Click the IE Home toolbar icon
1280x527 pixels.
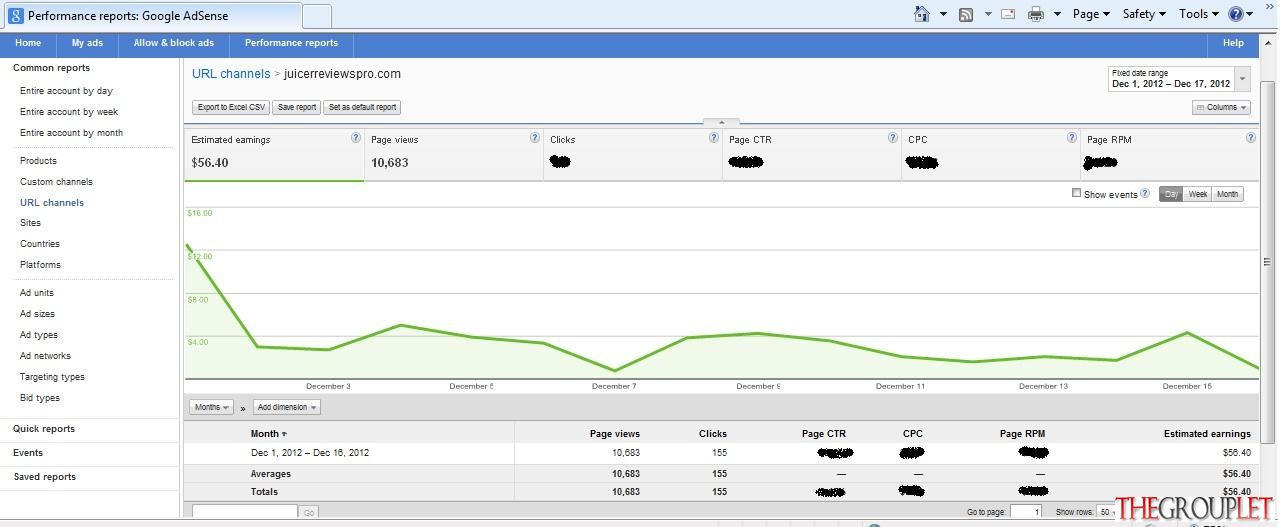pos(922,14)
